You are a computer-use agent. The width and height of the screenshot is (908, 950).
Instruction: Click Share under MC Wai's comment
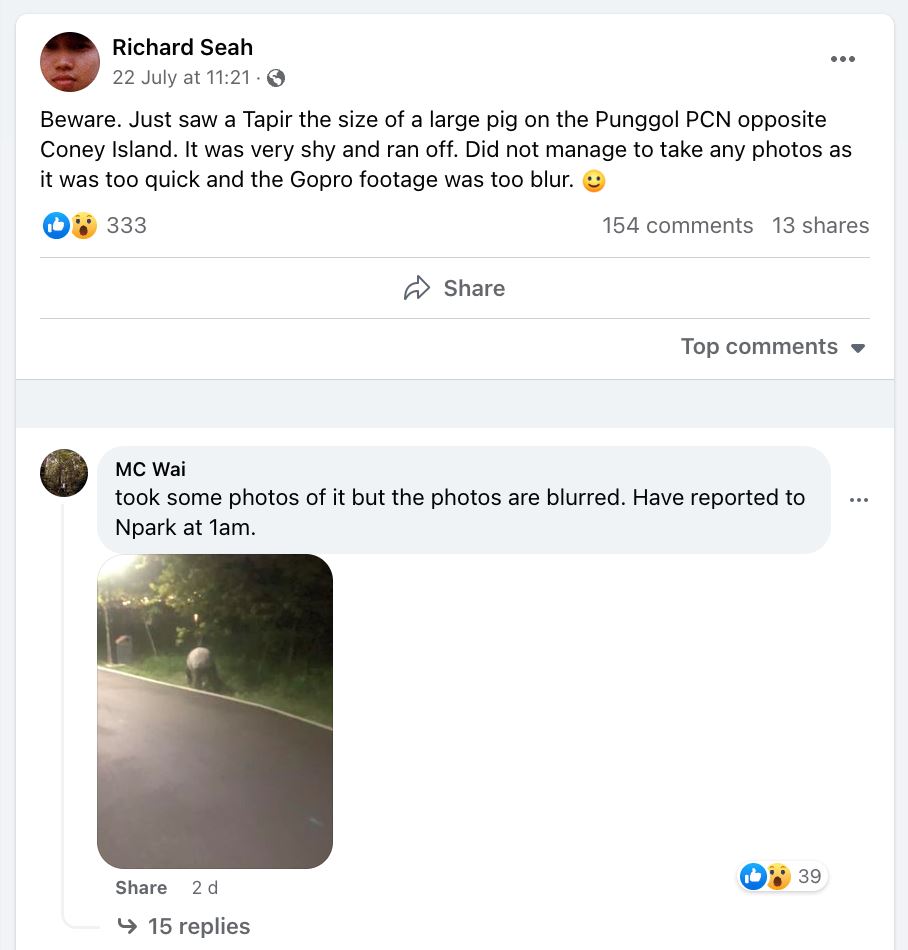tap(141, 888)
